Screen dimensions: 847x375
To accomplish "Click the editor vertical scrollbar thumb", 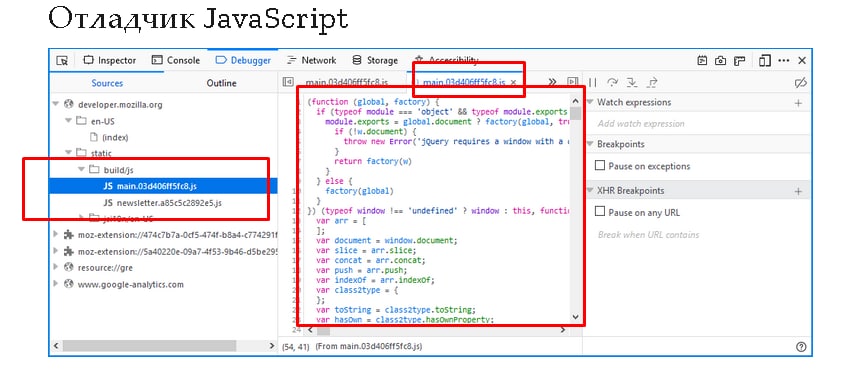I will (x=575, y=114).
